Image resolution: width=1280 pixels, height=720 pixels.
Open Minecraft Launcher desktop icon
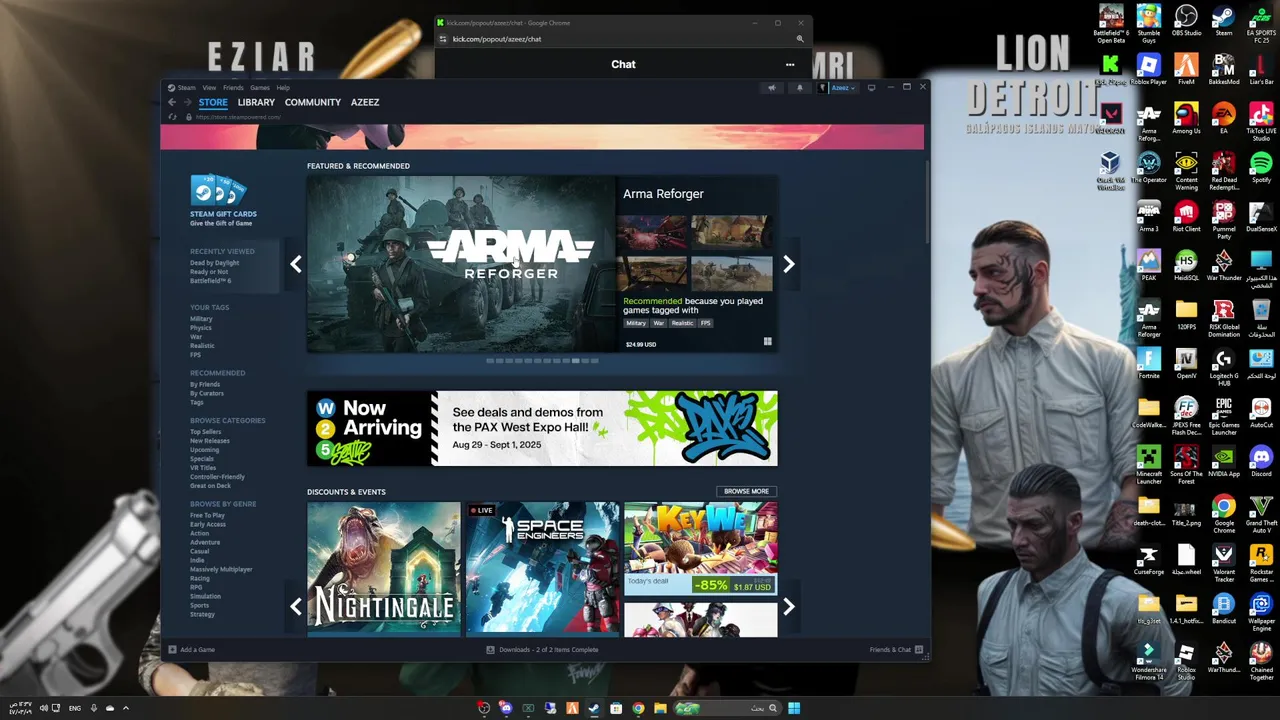[1148, 465]
